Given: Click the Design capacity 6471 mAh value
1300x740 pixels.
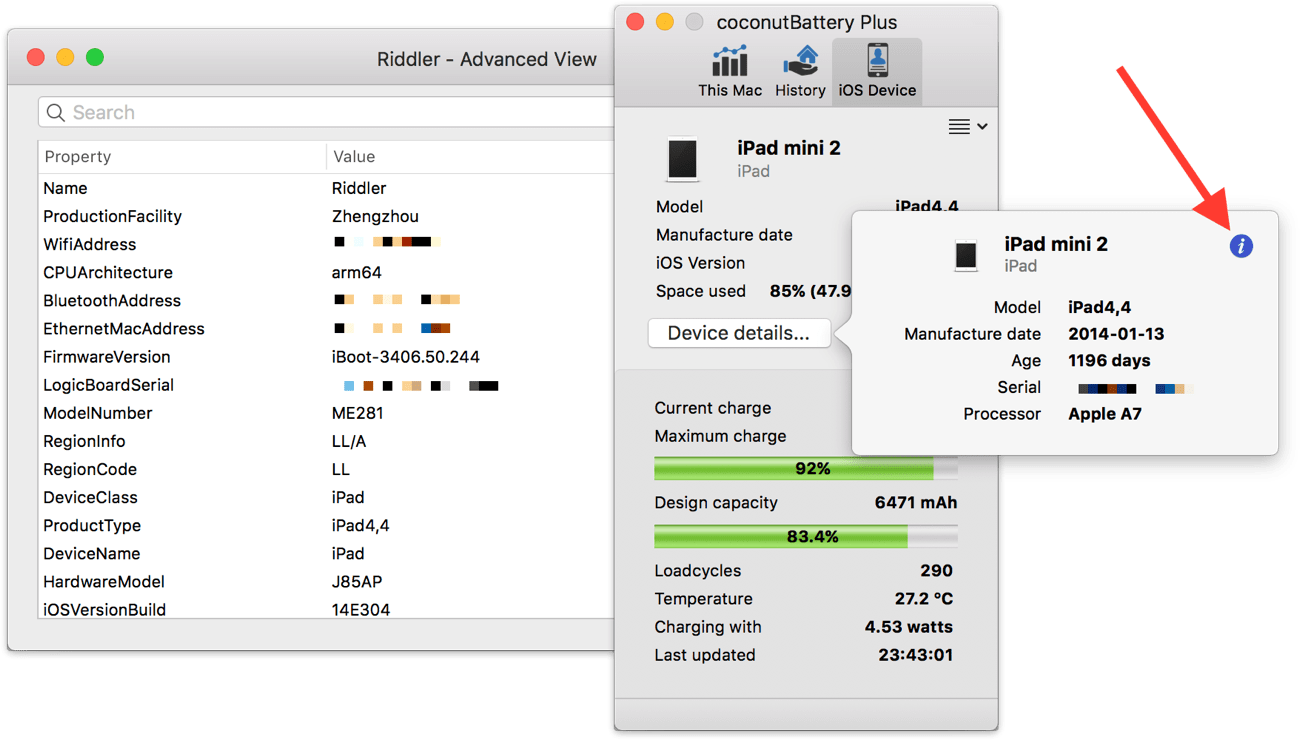Looking at the screenshot, I should pos(916,502).
